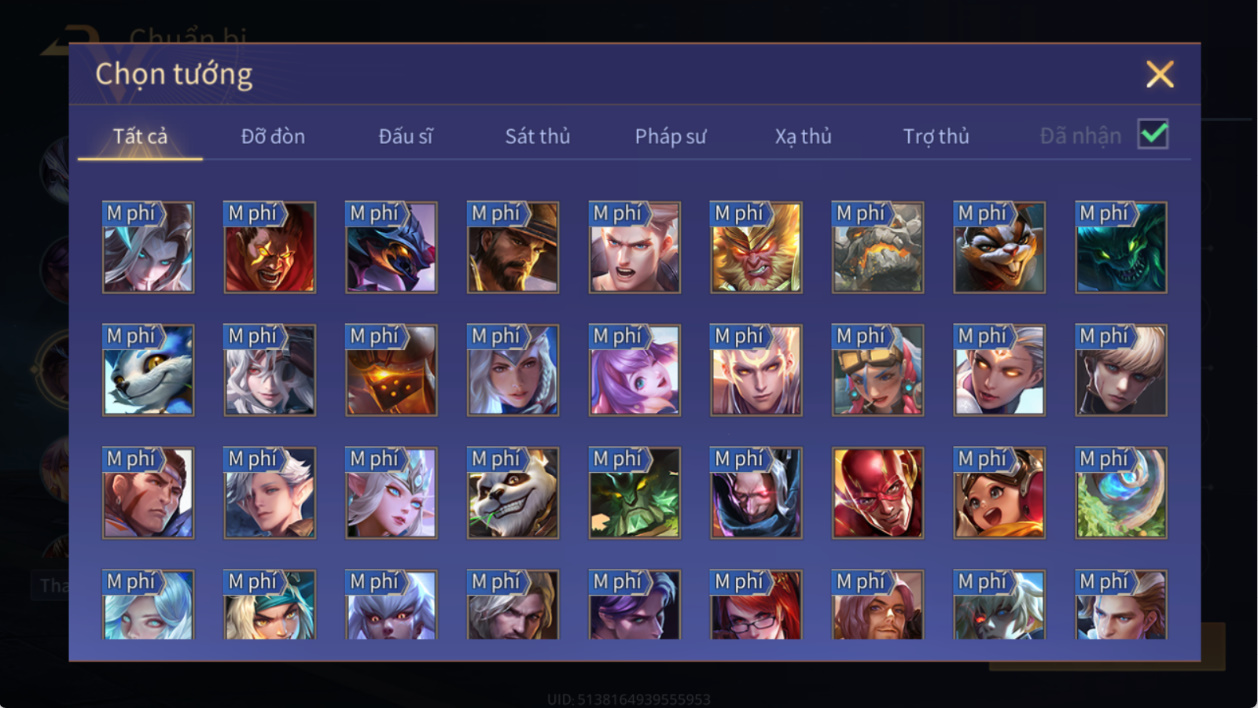Select the Đấu sĩ tab

coord(405,136)
